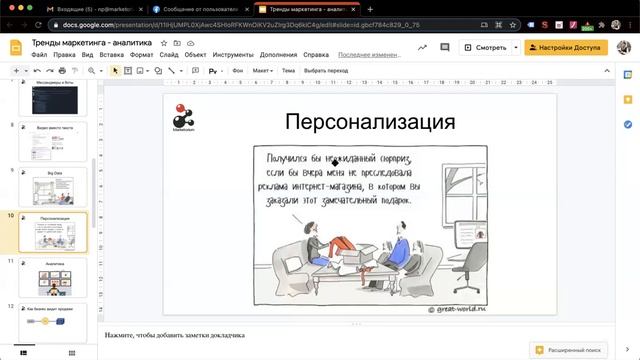Star the presentation document
This screenshot has height=360, width=640.
pos(164,43)
